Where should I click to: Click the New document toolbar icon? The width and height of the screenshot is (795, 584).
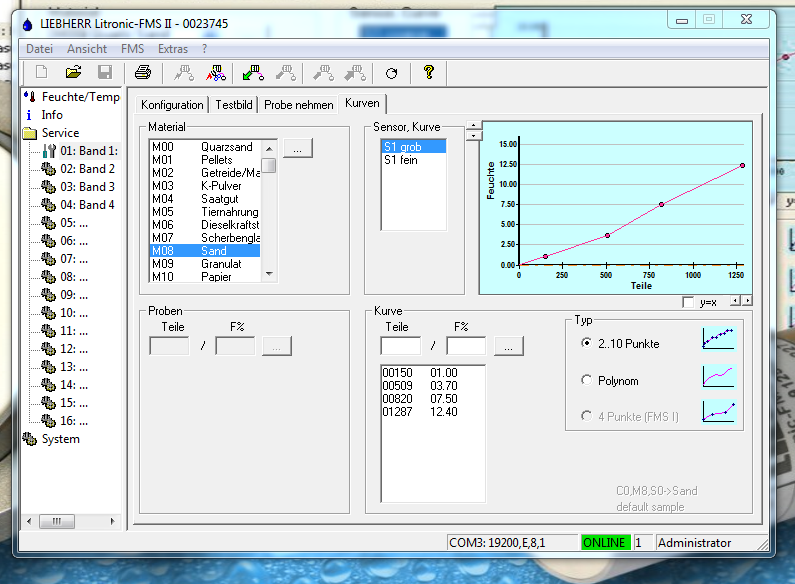[x=42, y=72]
